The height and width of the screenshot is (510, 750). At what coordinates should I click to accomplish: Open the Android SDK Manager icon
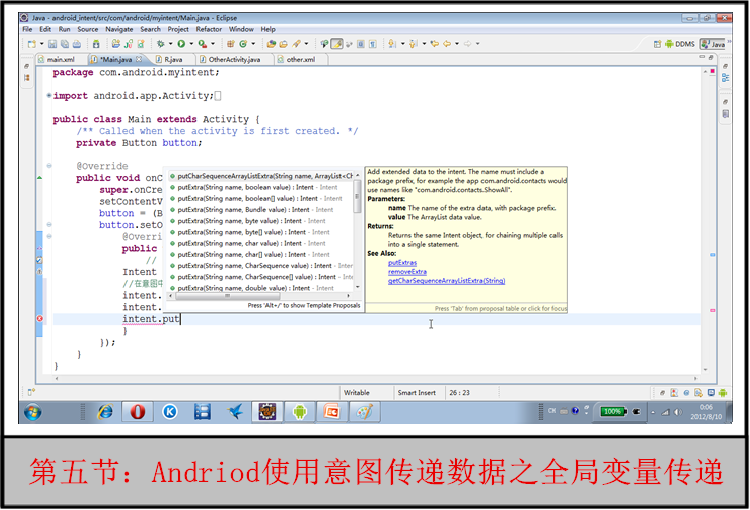click(96, 44)
